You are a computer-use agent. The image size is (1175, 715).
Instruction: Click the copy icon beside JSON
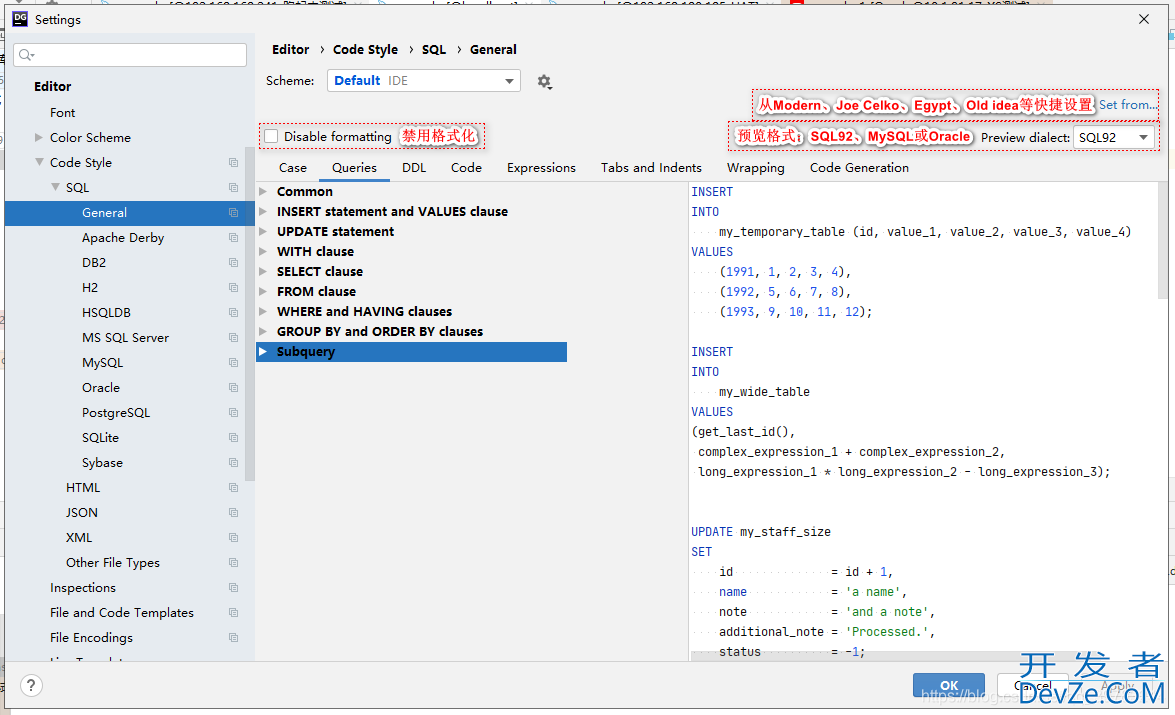233,513
